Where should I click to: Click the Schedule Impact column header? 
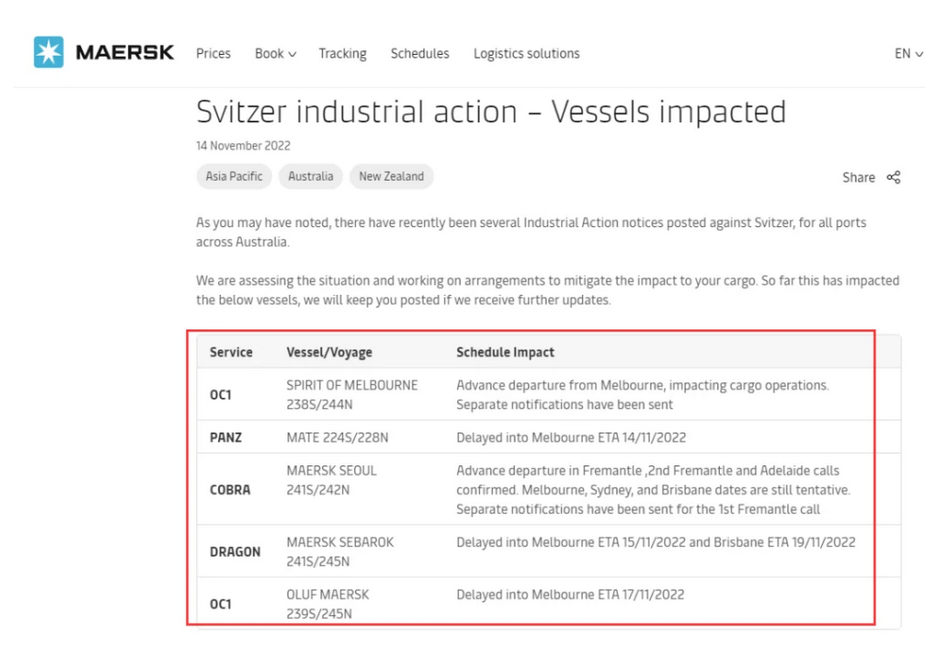pos(505,353)
